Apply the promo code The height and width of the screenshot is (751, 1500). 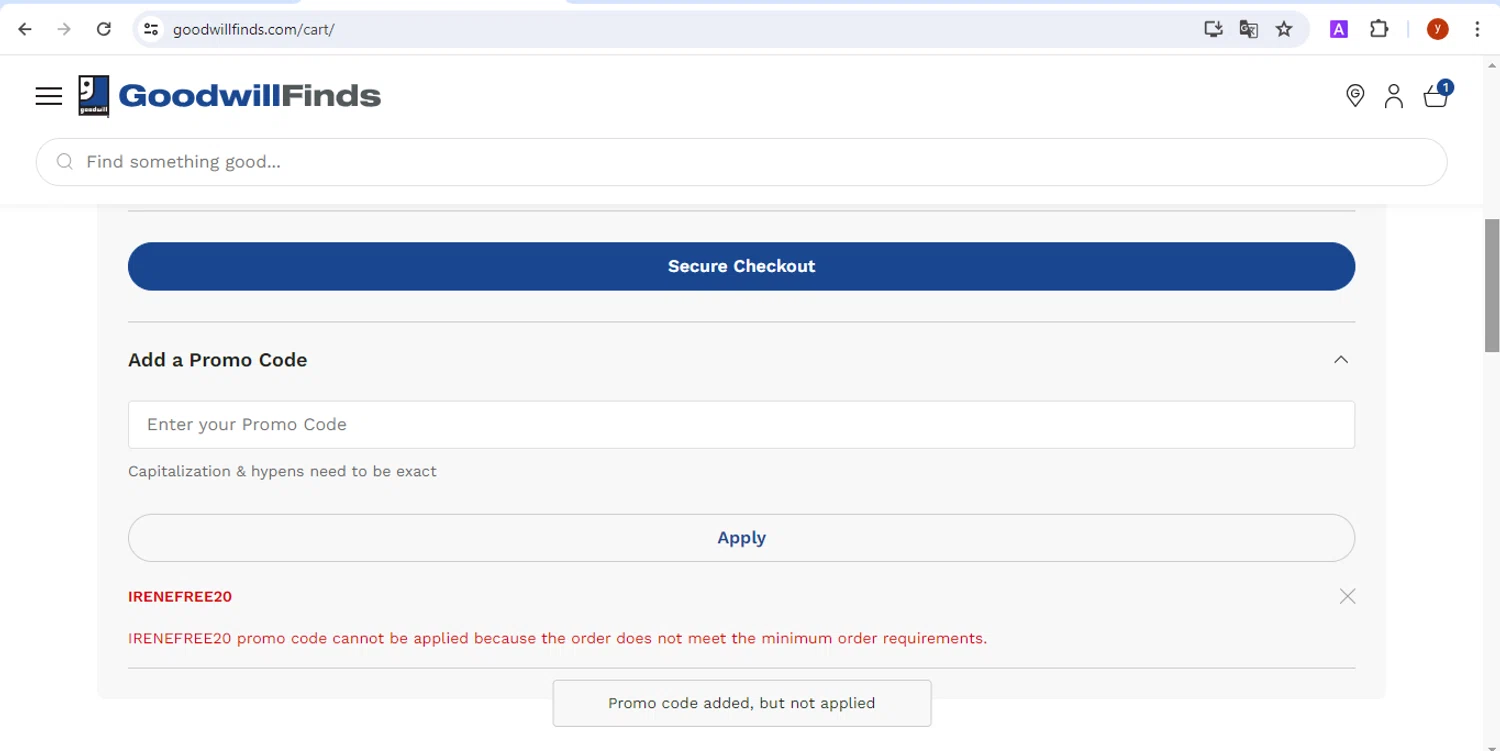741,538
